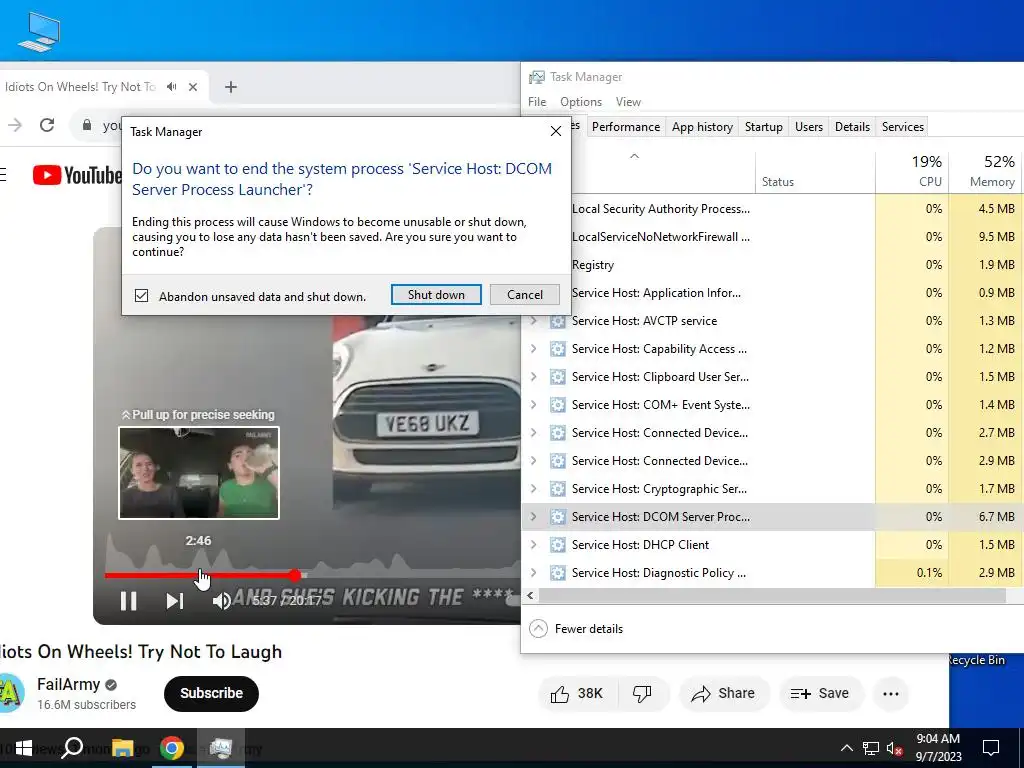Sort processes by Memory column
This screenshot has width=1024, height=768.
pyautogui.click(x=986, y=172)
